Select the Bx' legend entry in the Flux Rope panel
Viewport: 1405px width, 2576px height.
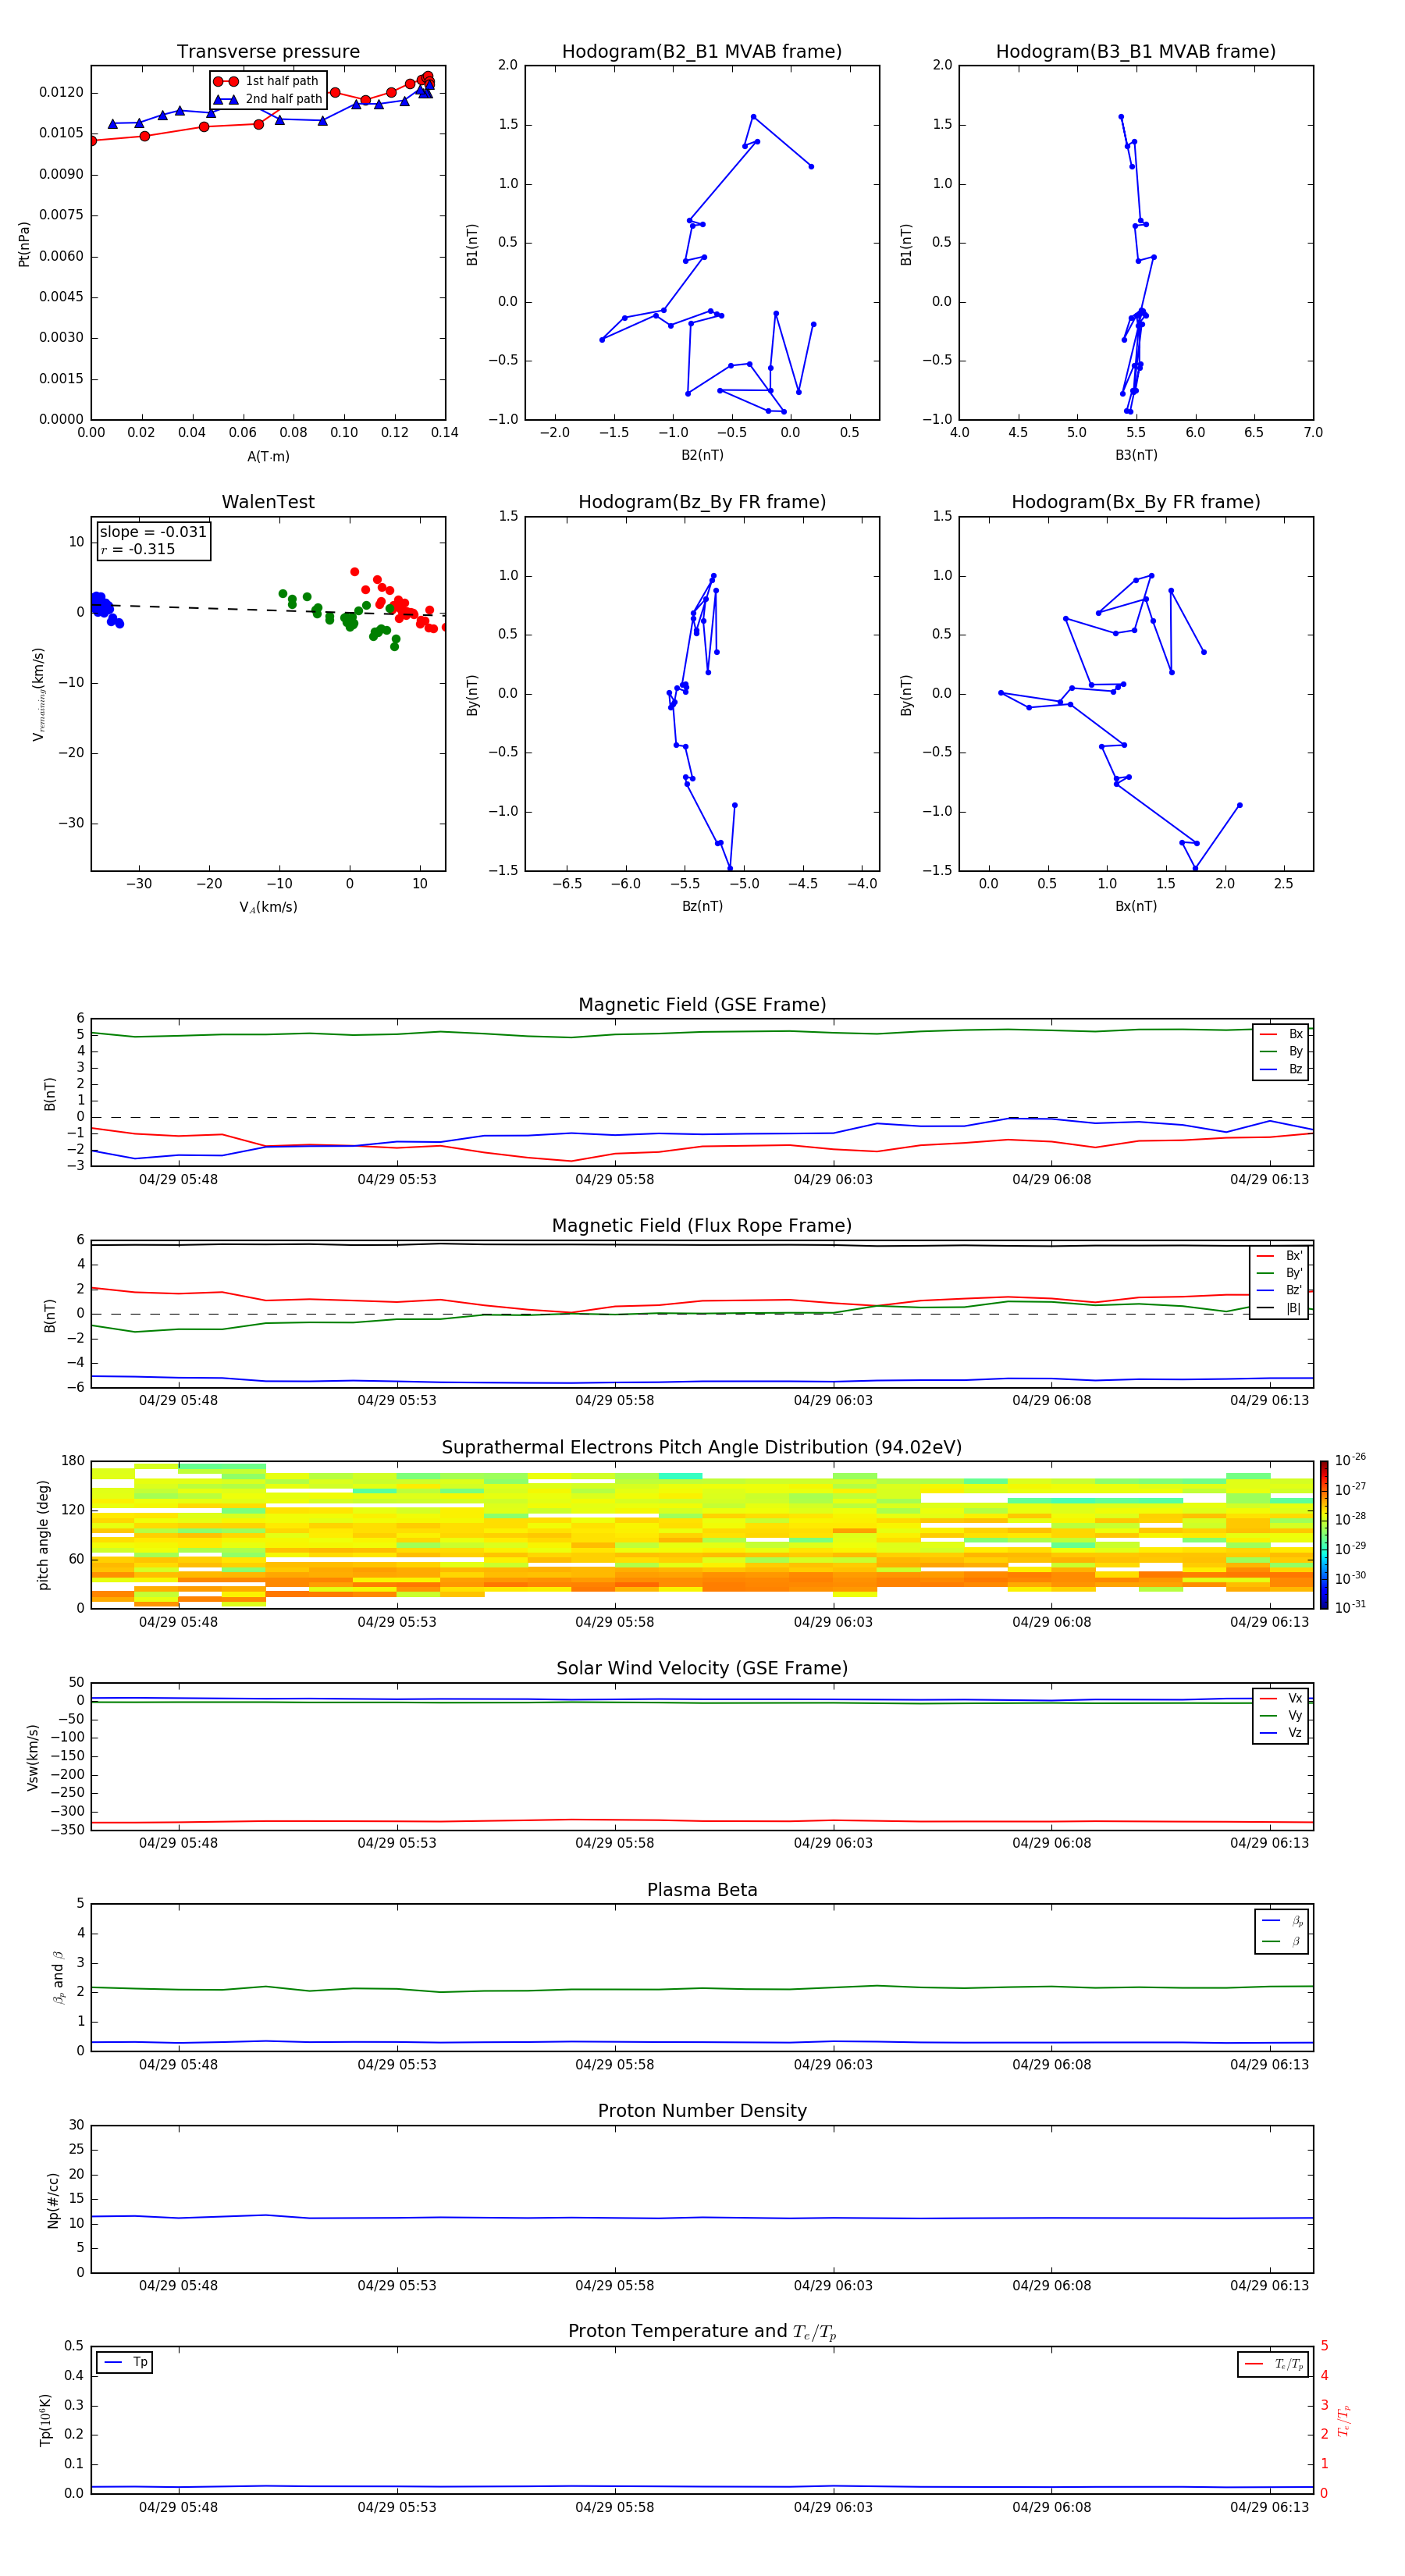[1279, 1256]
